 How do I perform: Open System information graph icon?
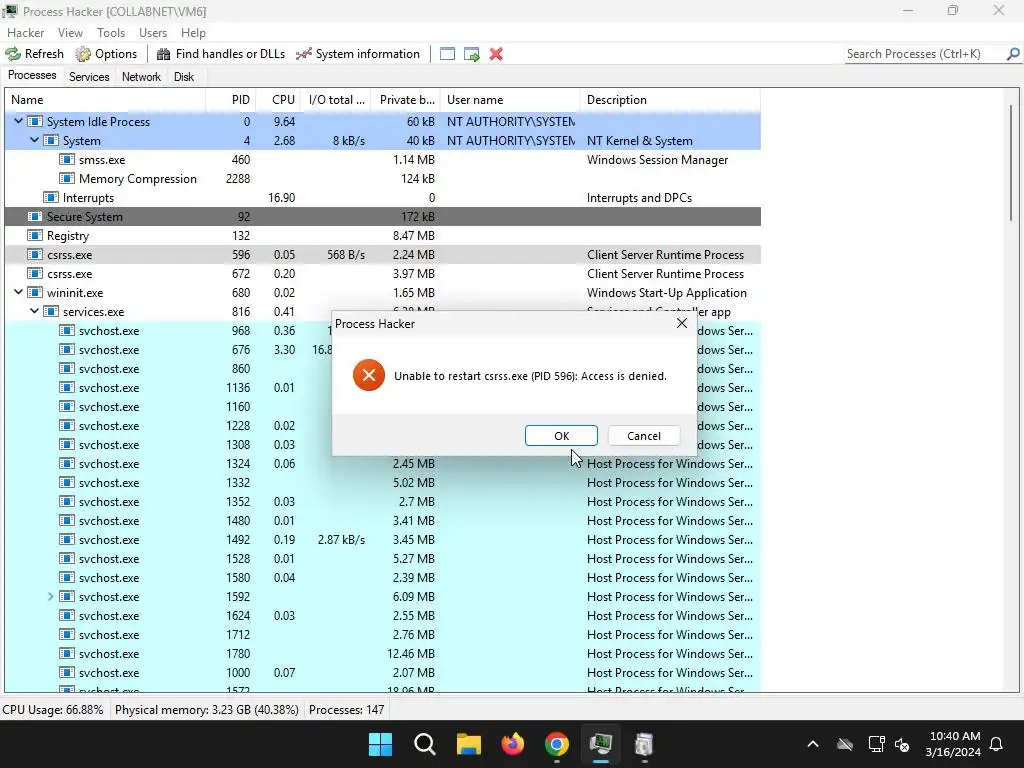point(304,54)
